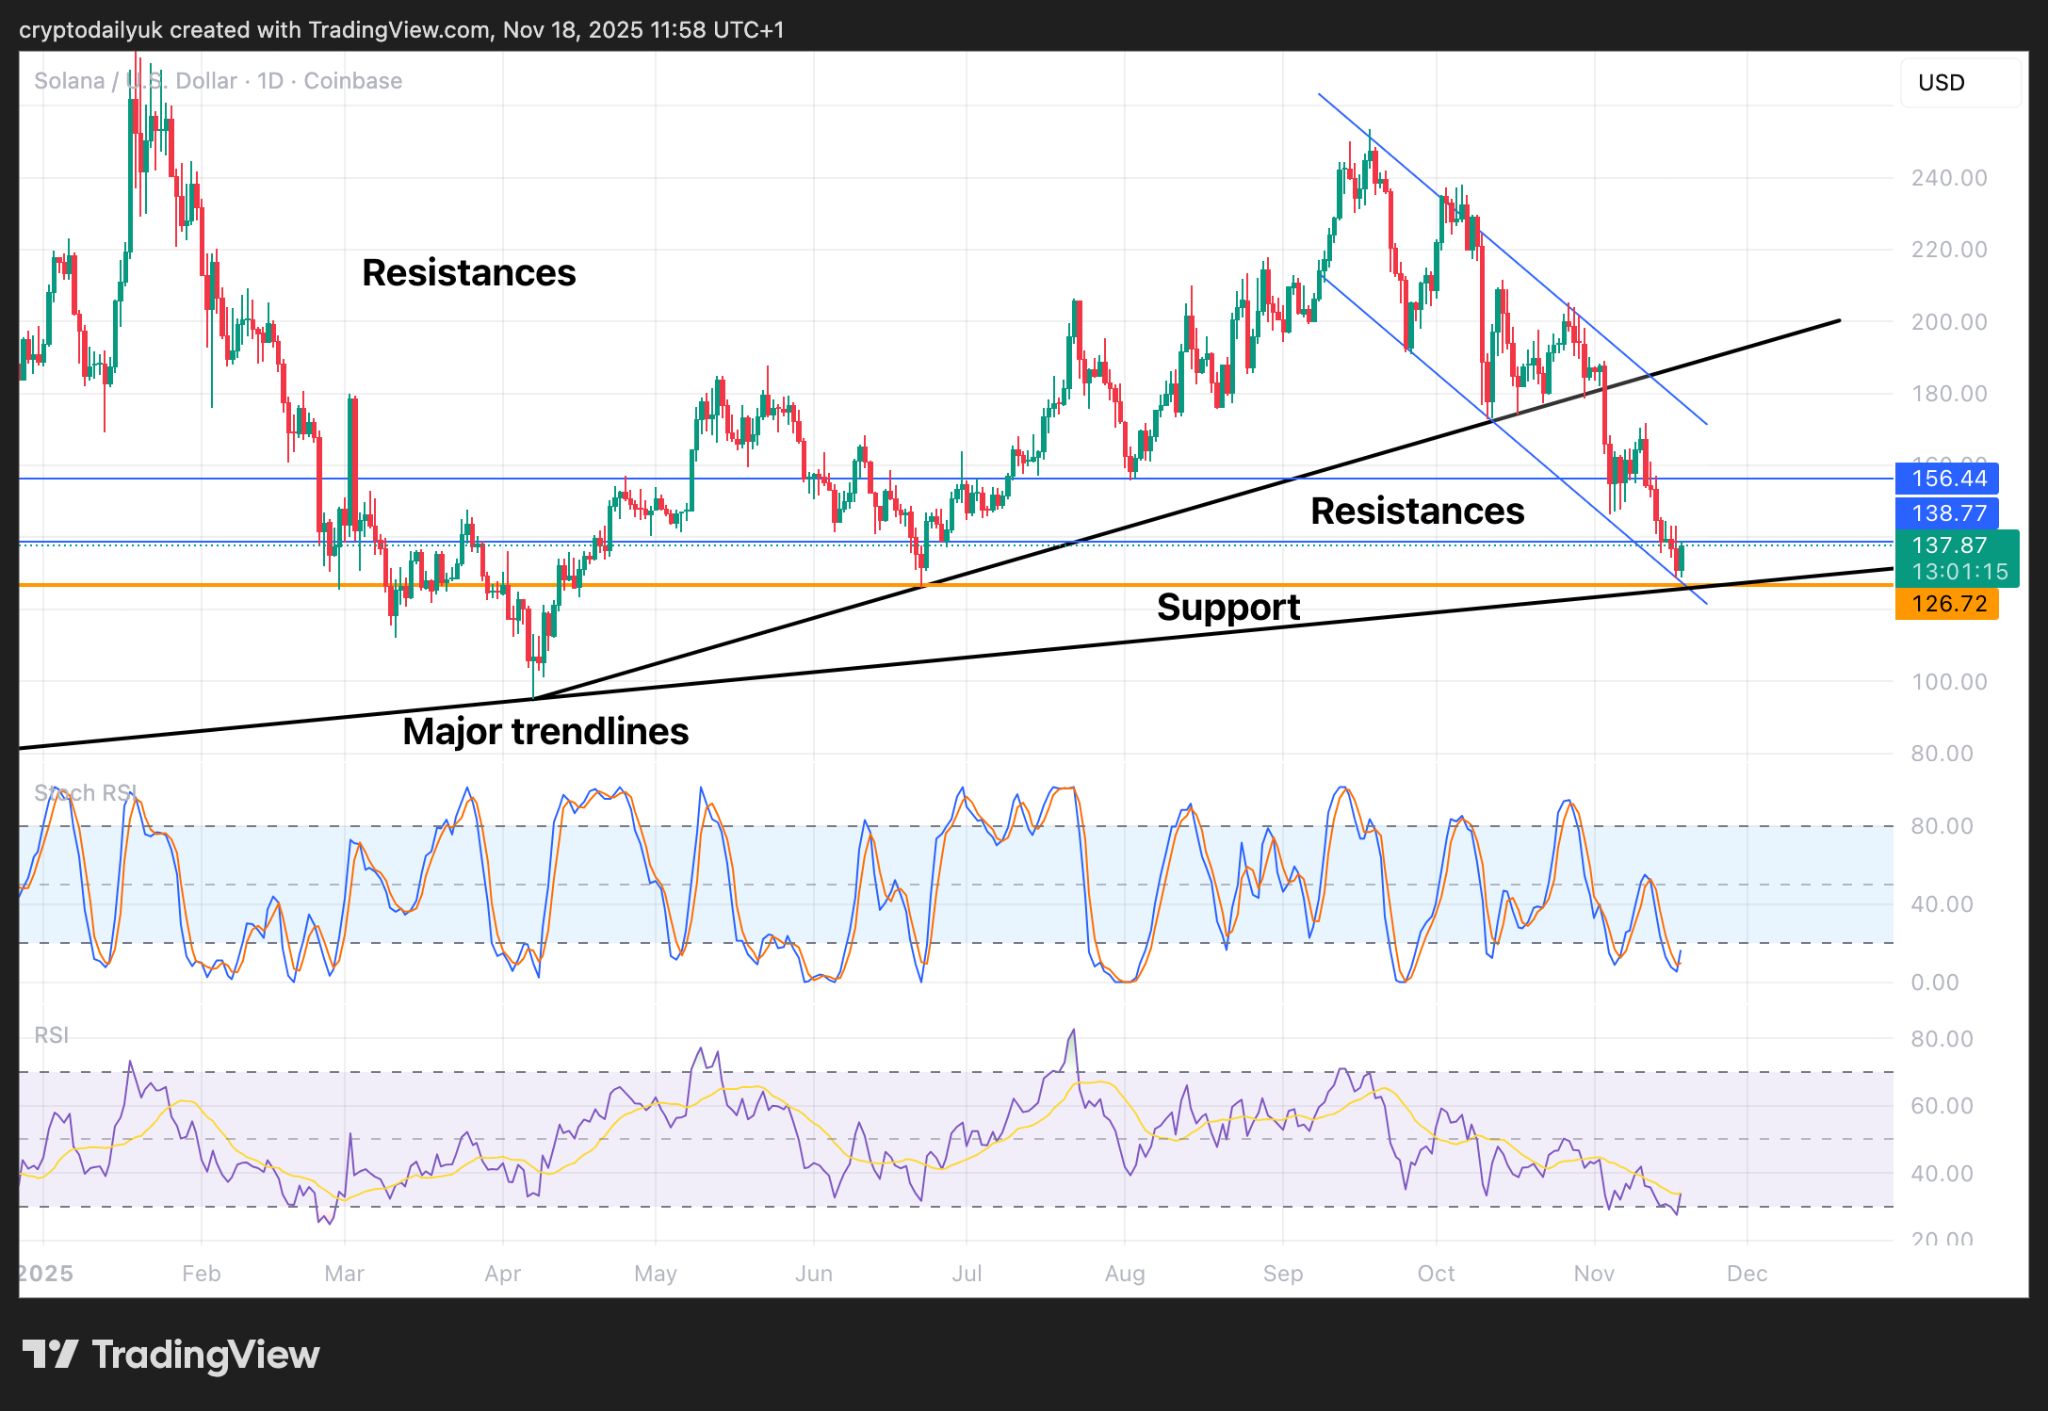Image resolution: width=2048 pixels, height=1411 pixels.
Task: Click the blue 138.77 price label
Action: point(1946,513)
